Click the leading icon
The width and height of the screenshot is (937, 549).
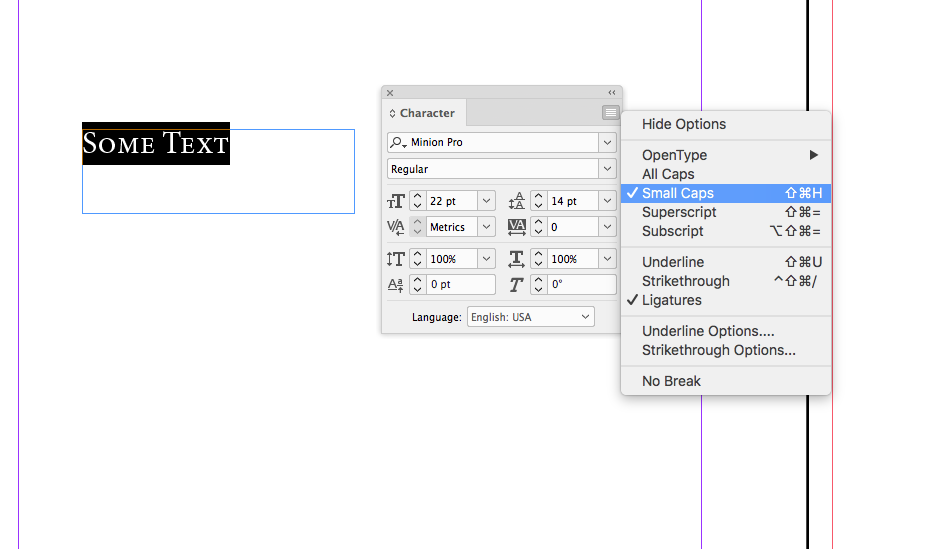pos(516,201)
